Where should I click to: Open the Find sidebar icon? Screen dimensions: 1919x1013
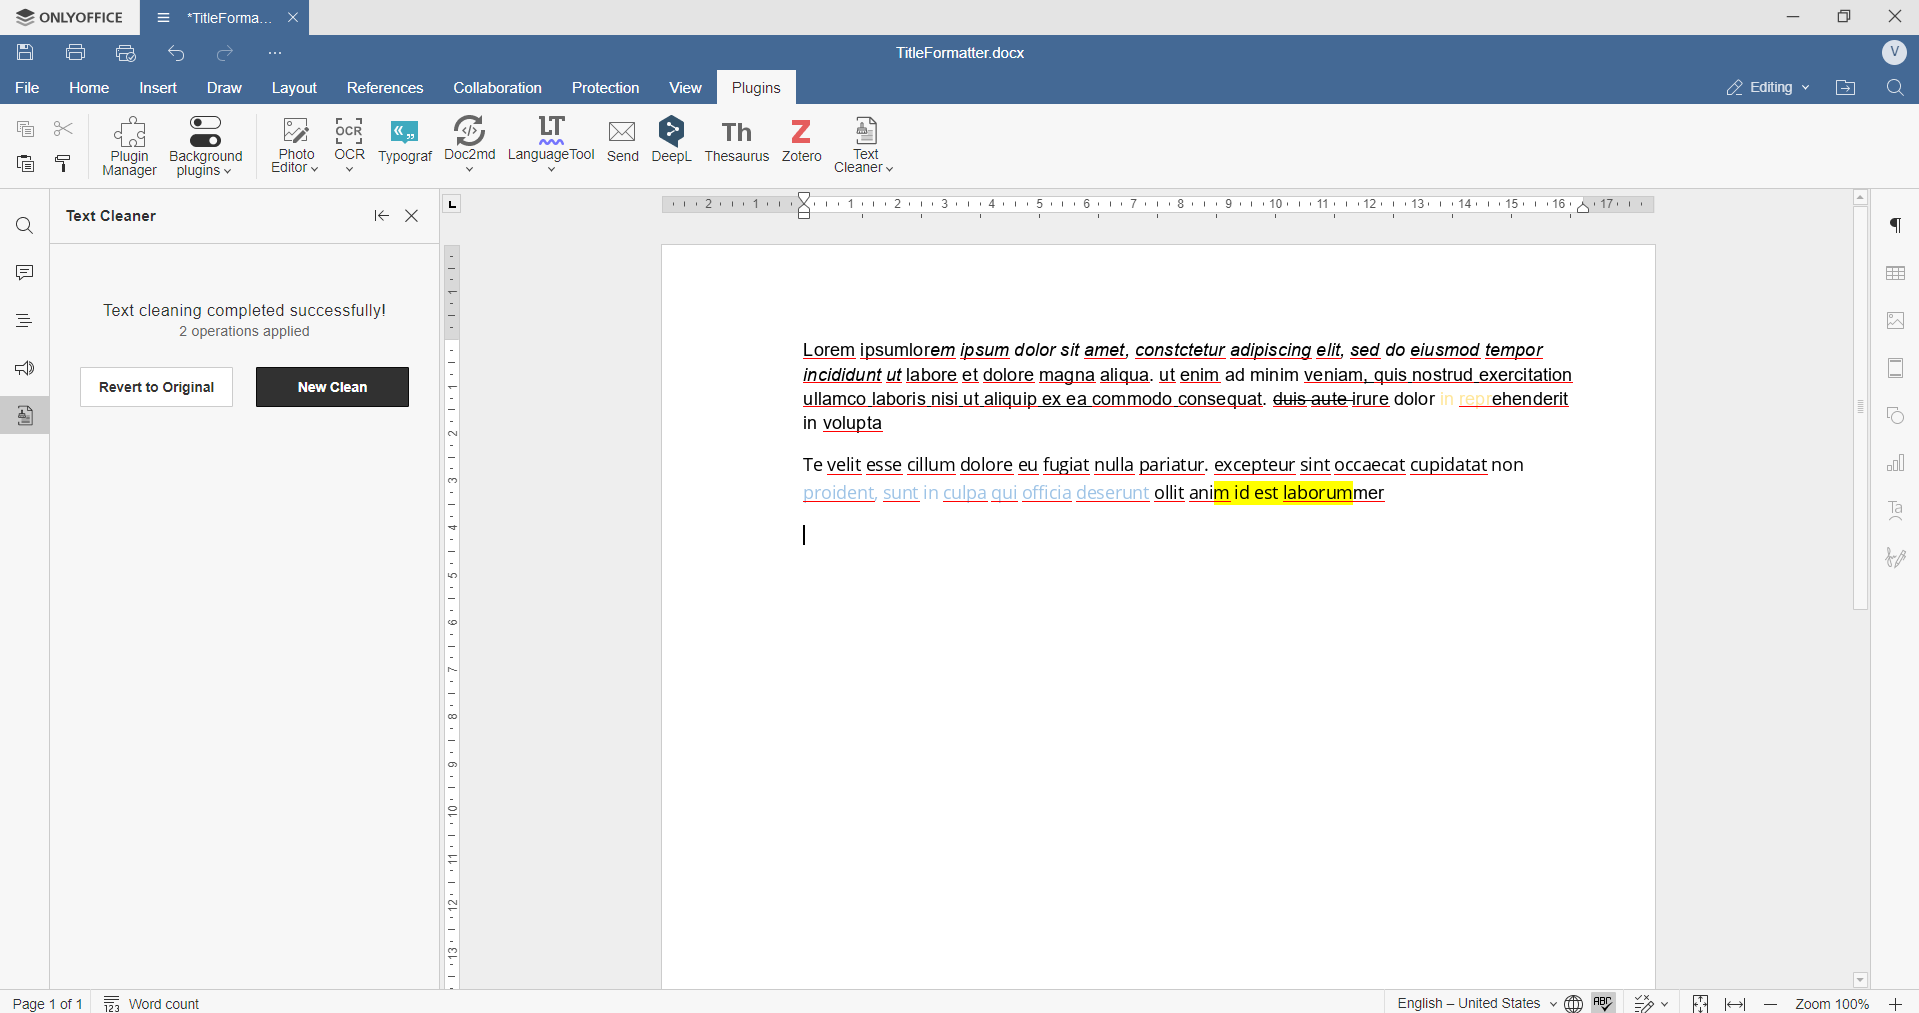click(x=25, y=226)
